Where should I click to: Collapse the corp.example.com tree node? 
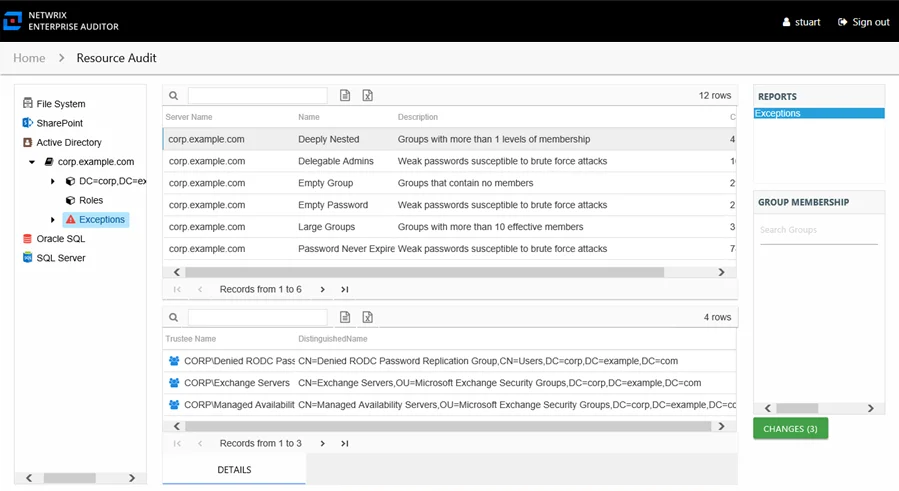point(32,162)
